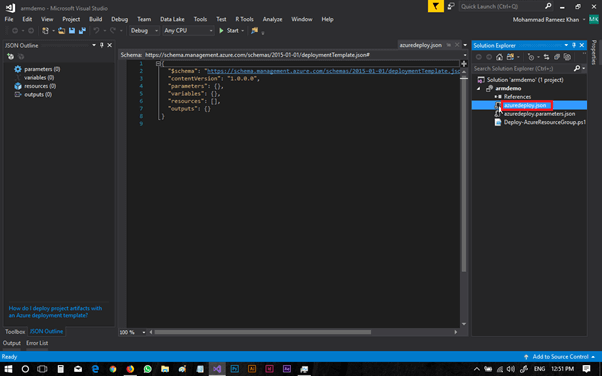Close the azuredeploy.json editor tab
The height and width of the screenshot is (376, 602).
pos(457,45)
